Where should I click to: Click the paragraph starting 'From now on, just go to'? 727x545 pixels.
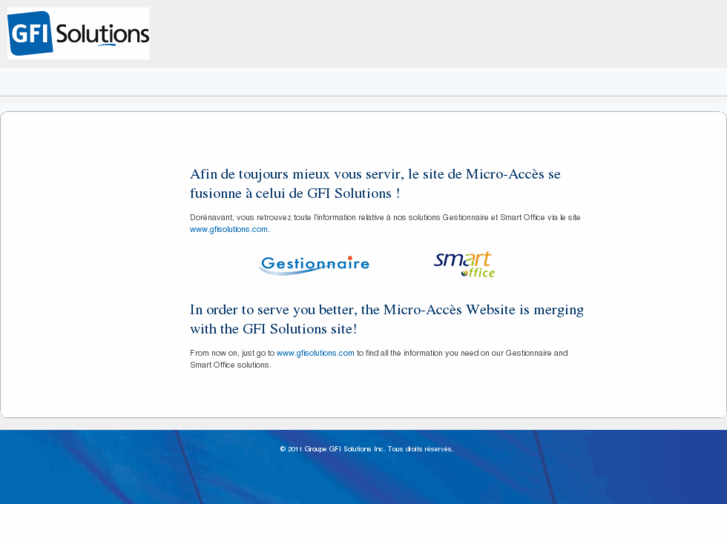[379, 359]
